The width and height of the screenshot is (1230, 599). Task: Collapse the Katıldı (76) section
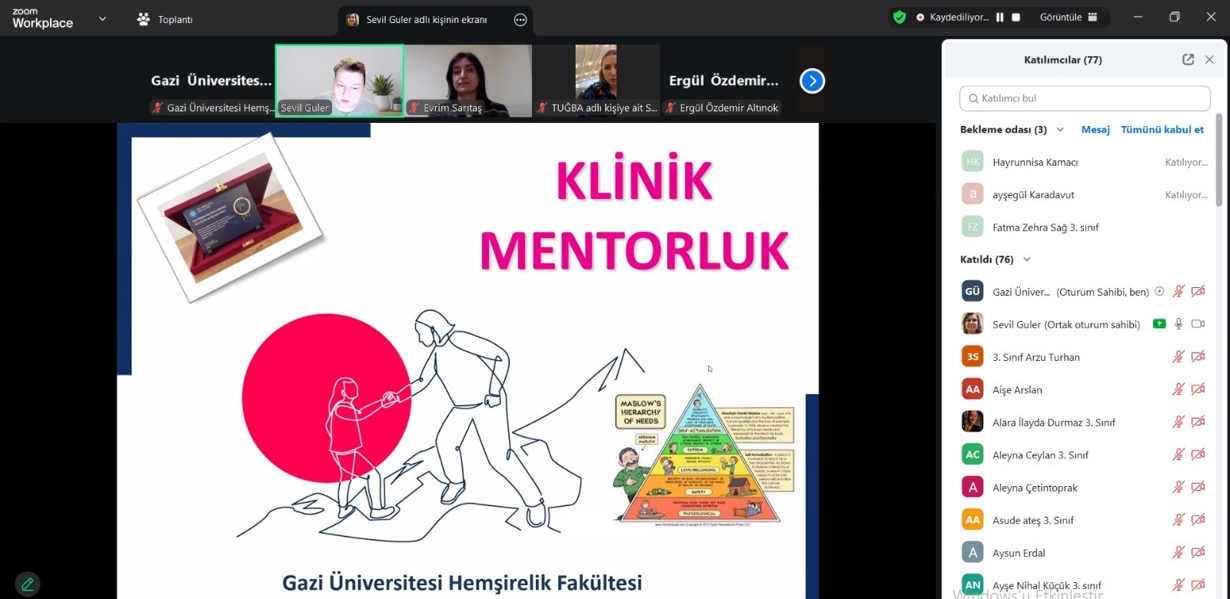pyautogui.click(x=1026, y=260)
